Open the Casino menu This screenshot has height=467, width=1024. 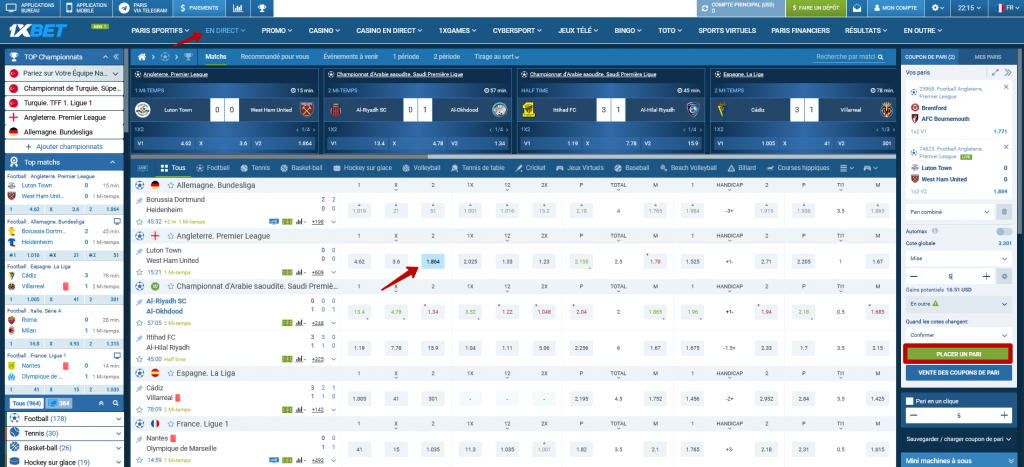point(323,31)
